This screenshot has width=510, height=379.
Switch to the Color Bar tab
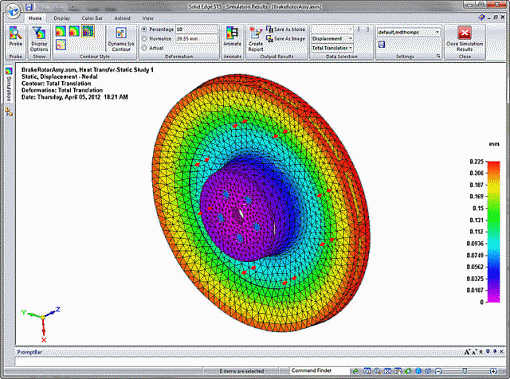click(92, 18)
